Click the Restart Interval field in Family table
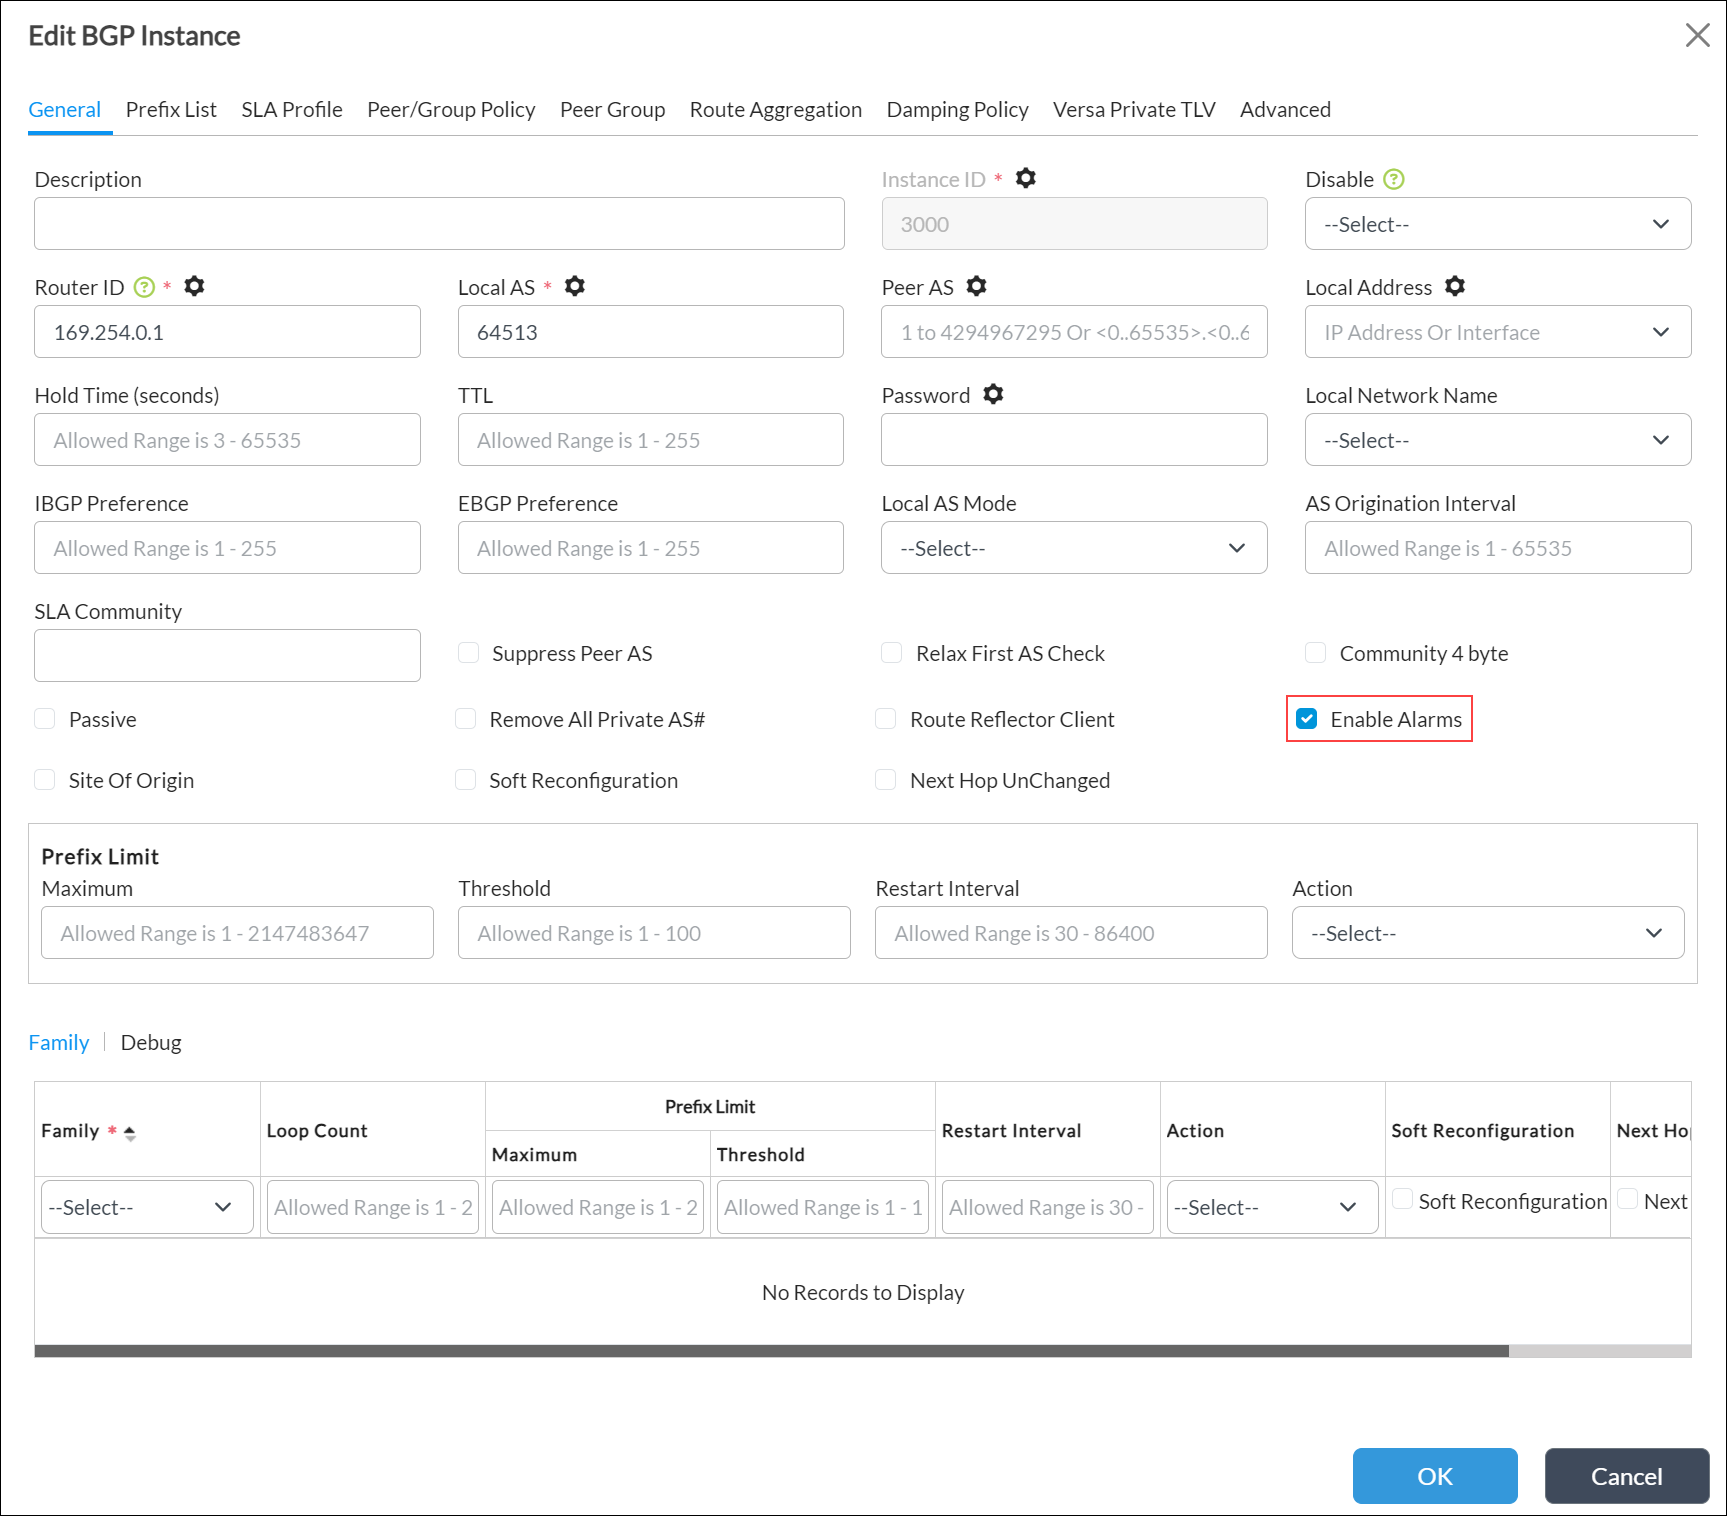 (x=1048, y=1207)
